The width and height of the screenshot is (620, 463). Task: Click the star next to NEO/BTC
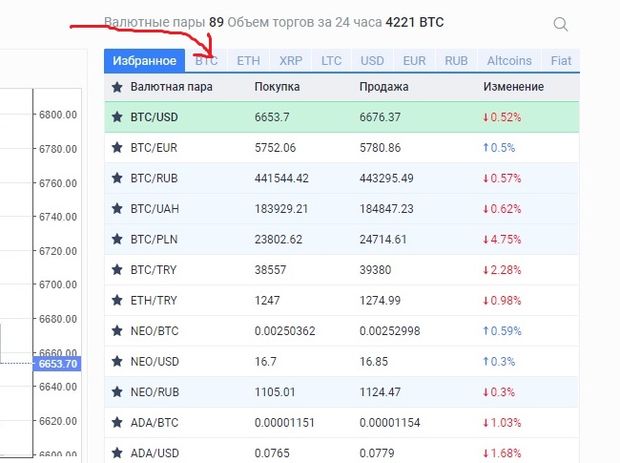click(x=116, y=329)
